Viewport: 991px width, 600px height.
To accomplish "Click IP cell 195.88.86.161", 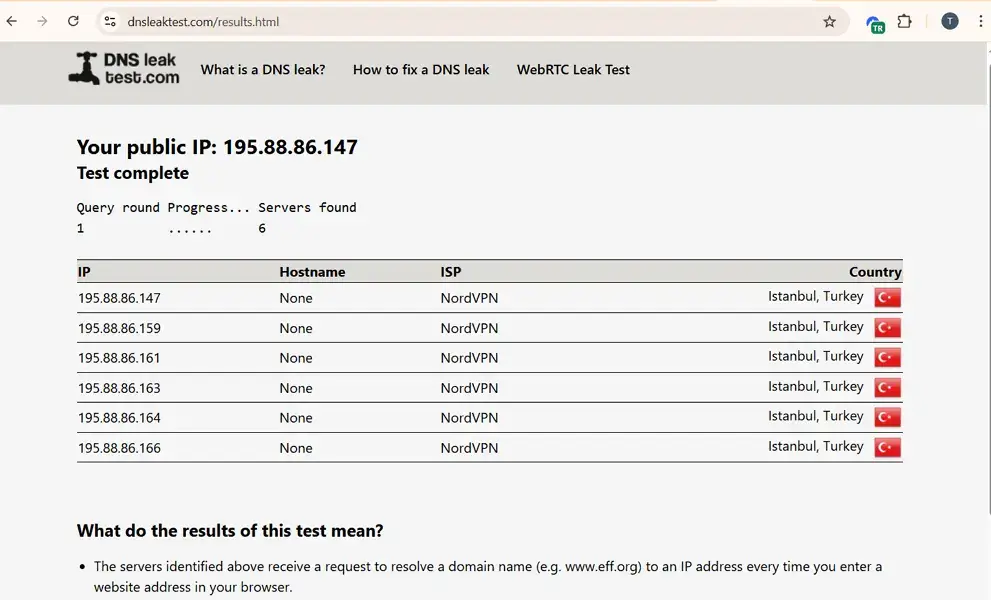I will pos(119,358).
